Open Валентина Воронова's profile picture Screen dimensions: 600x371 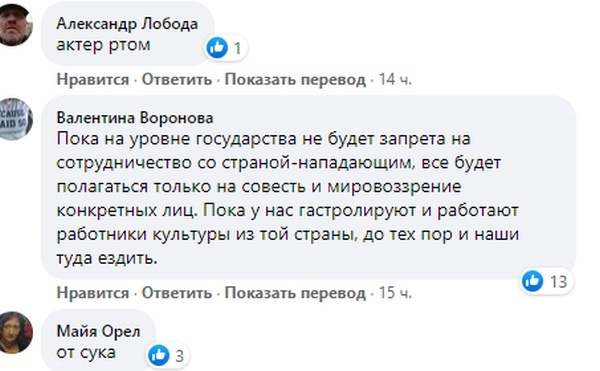(x=15, y=119)
